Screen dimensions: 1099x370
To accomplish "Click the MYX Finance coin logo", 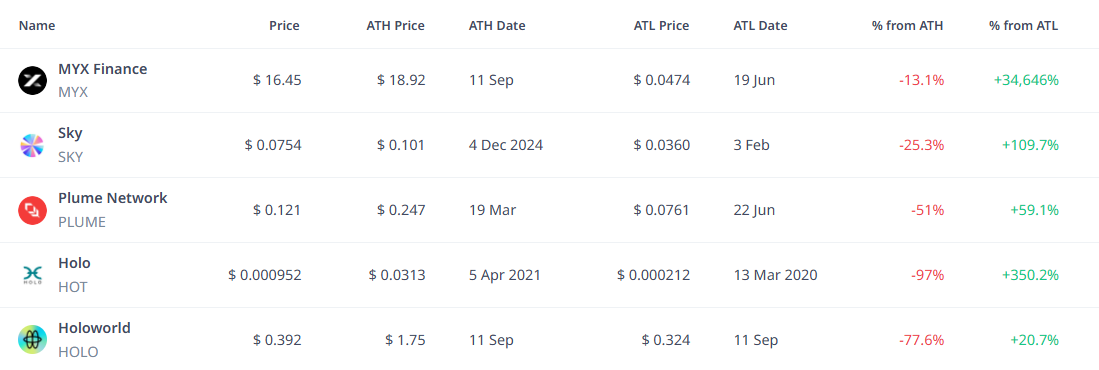I will pyautogui.click(x=32, y=81).
